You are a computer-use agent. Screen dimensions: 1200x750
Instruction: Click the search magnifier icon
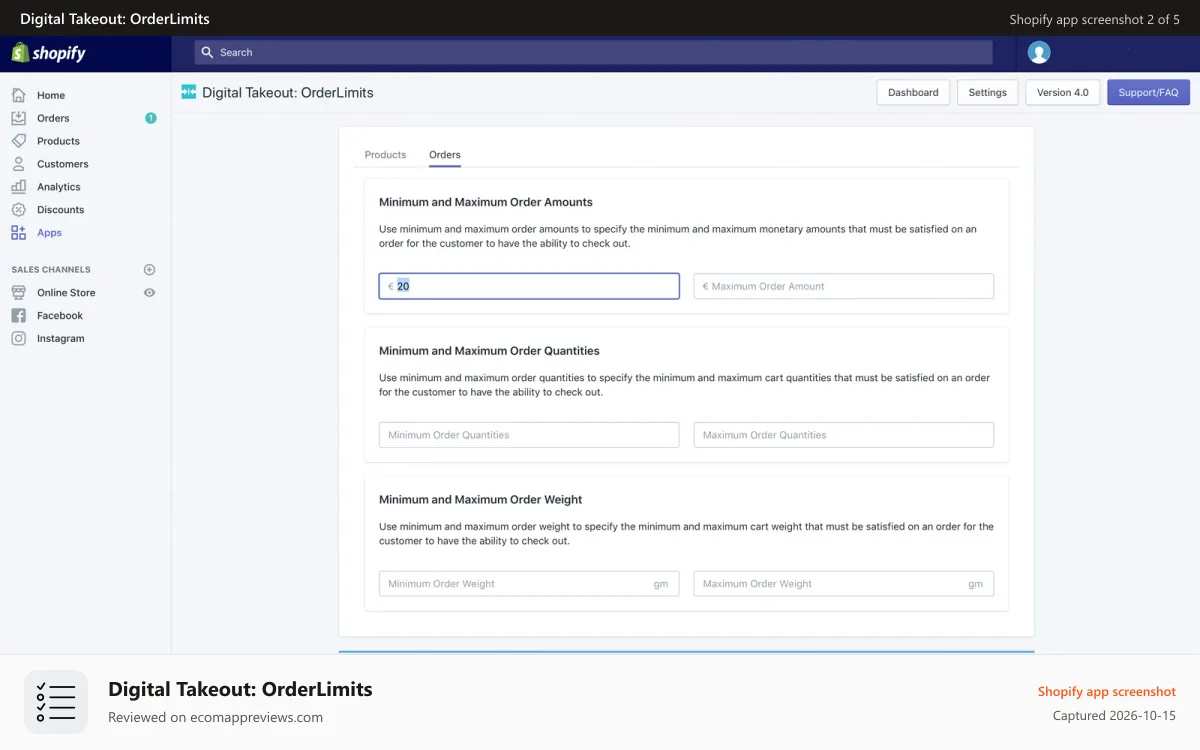[207, 53]
